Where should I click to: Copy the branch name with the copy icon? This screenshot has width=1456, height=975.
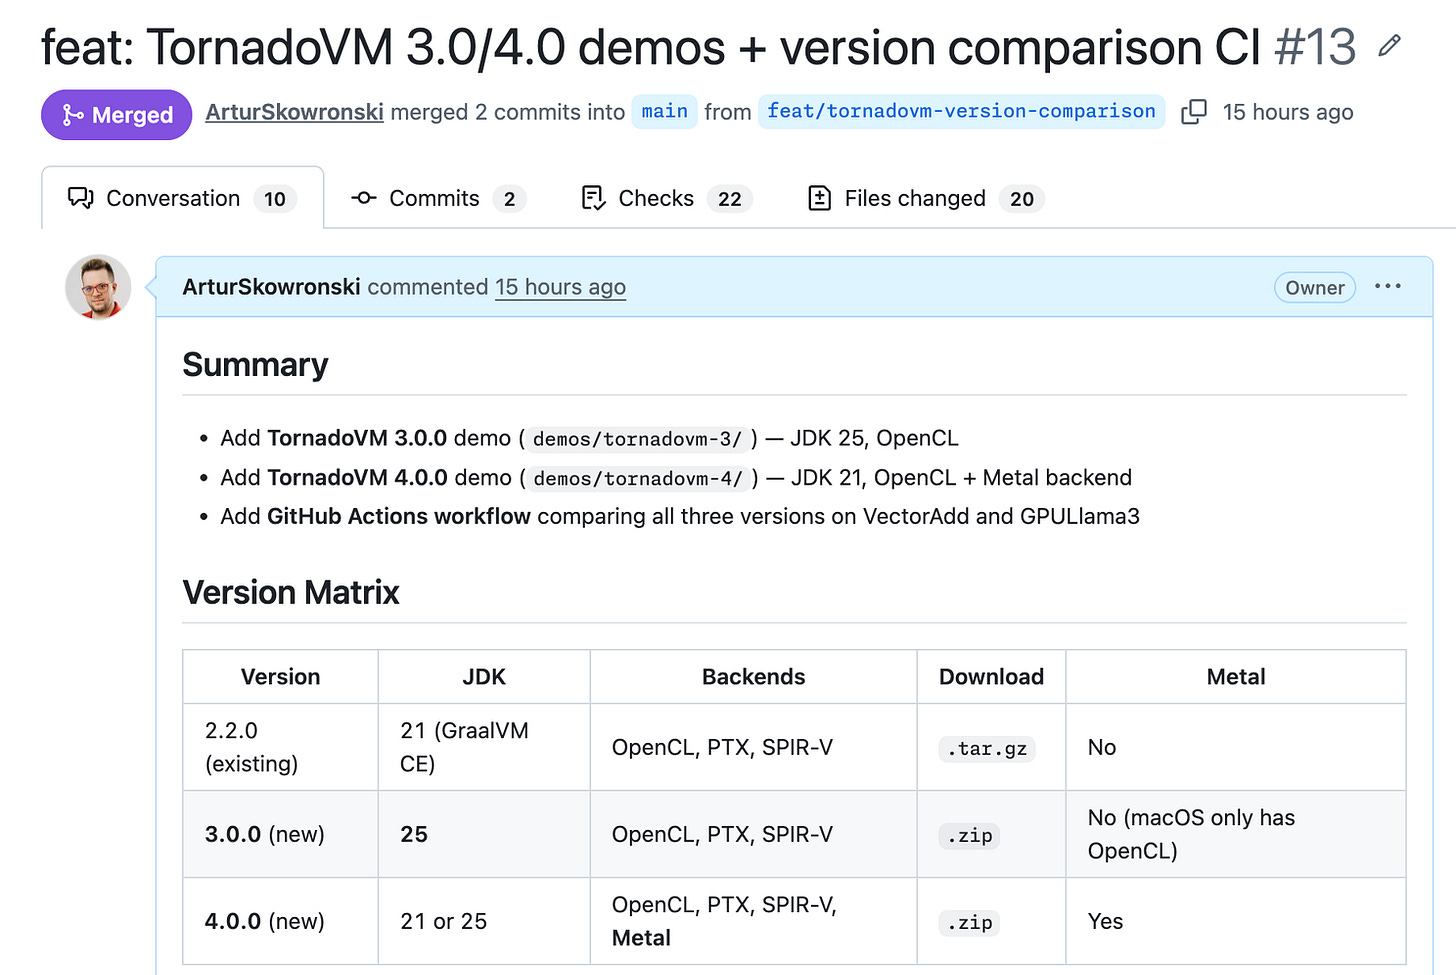(x=1194, y=112)
